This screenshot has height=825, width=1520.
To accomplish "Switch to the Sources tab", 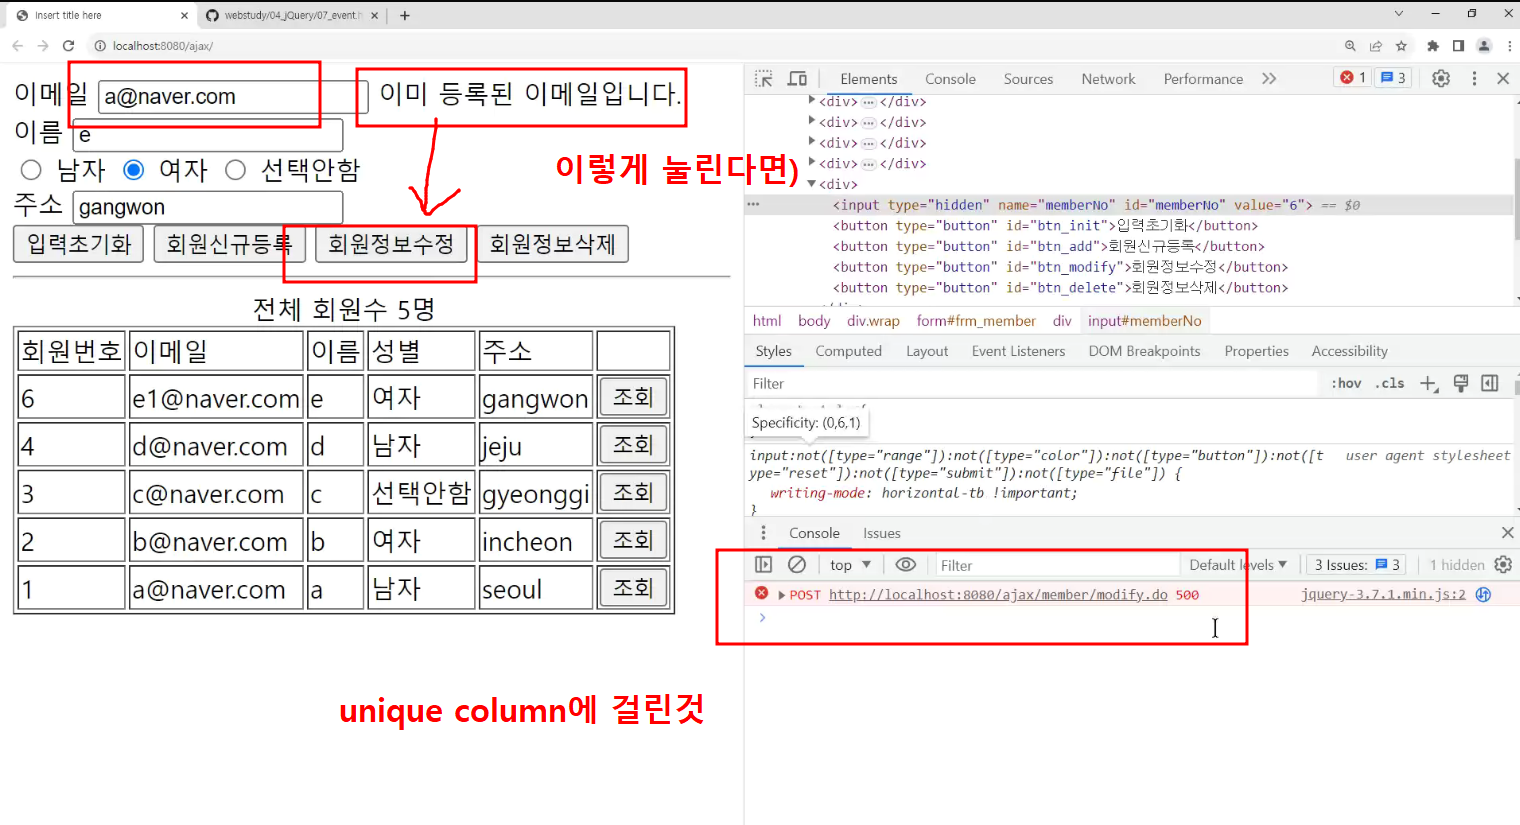I will (x=1028, y=78).
